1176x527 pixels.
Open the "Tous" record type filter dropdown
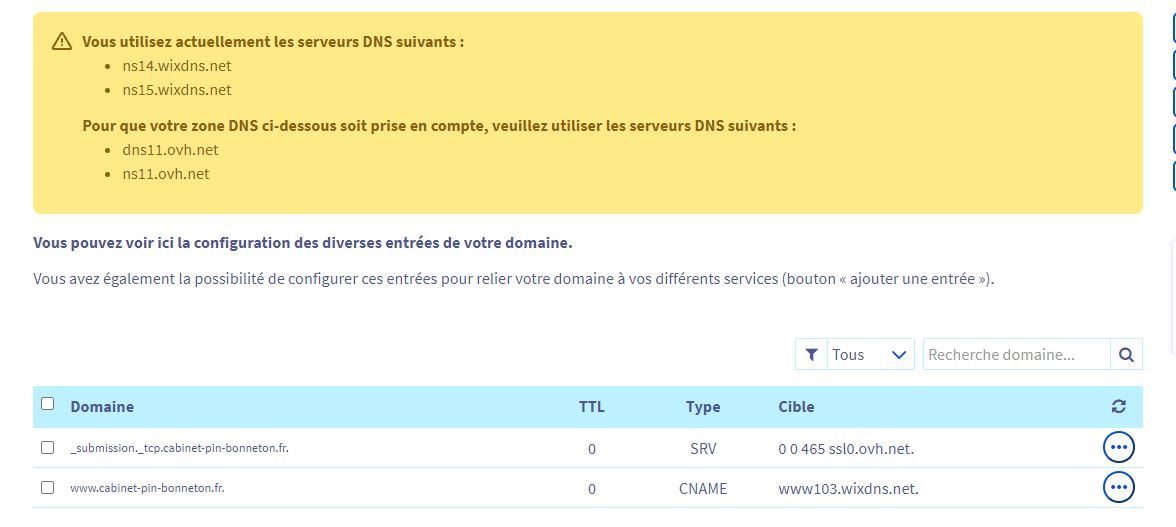[869, 355]
